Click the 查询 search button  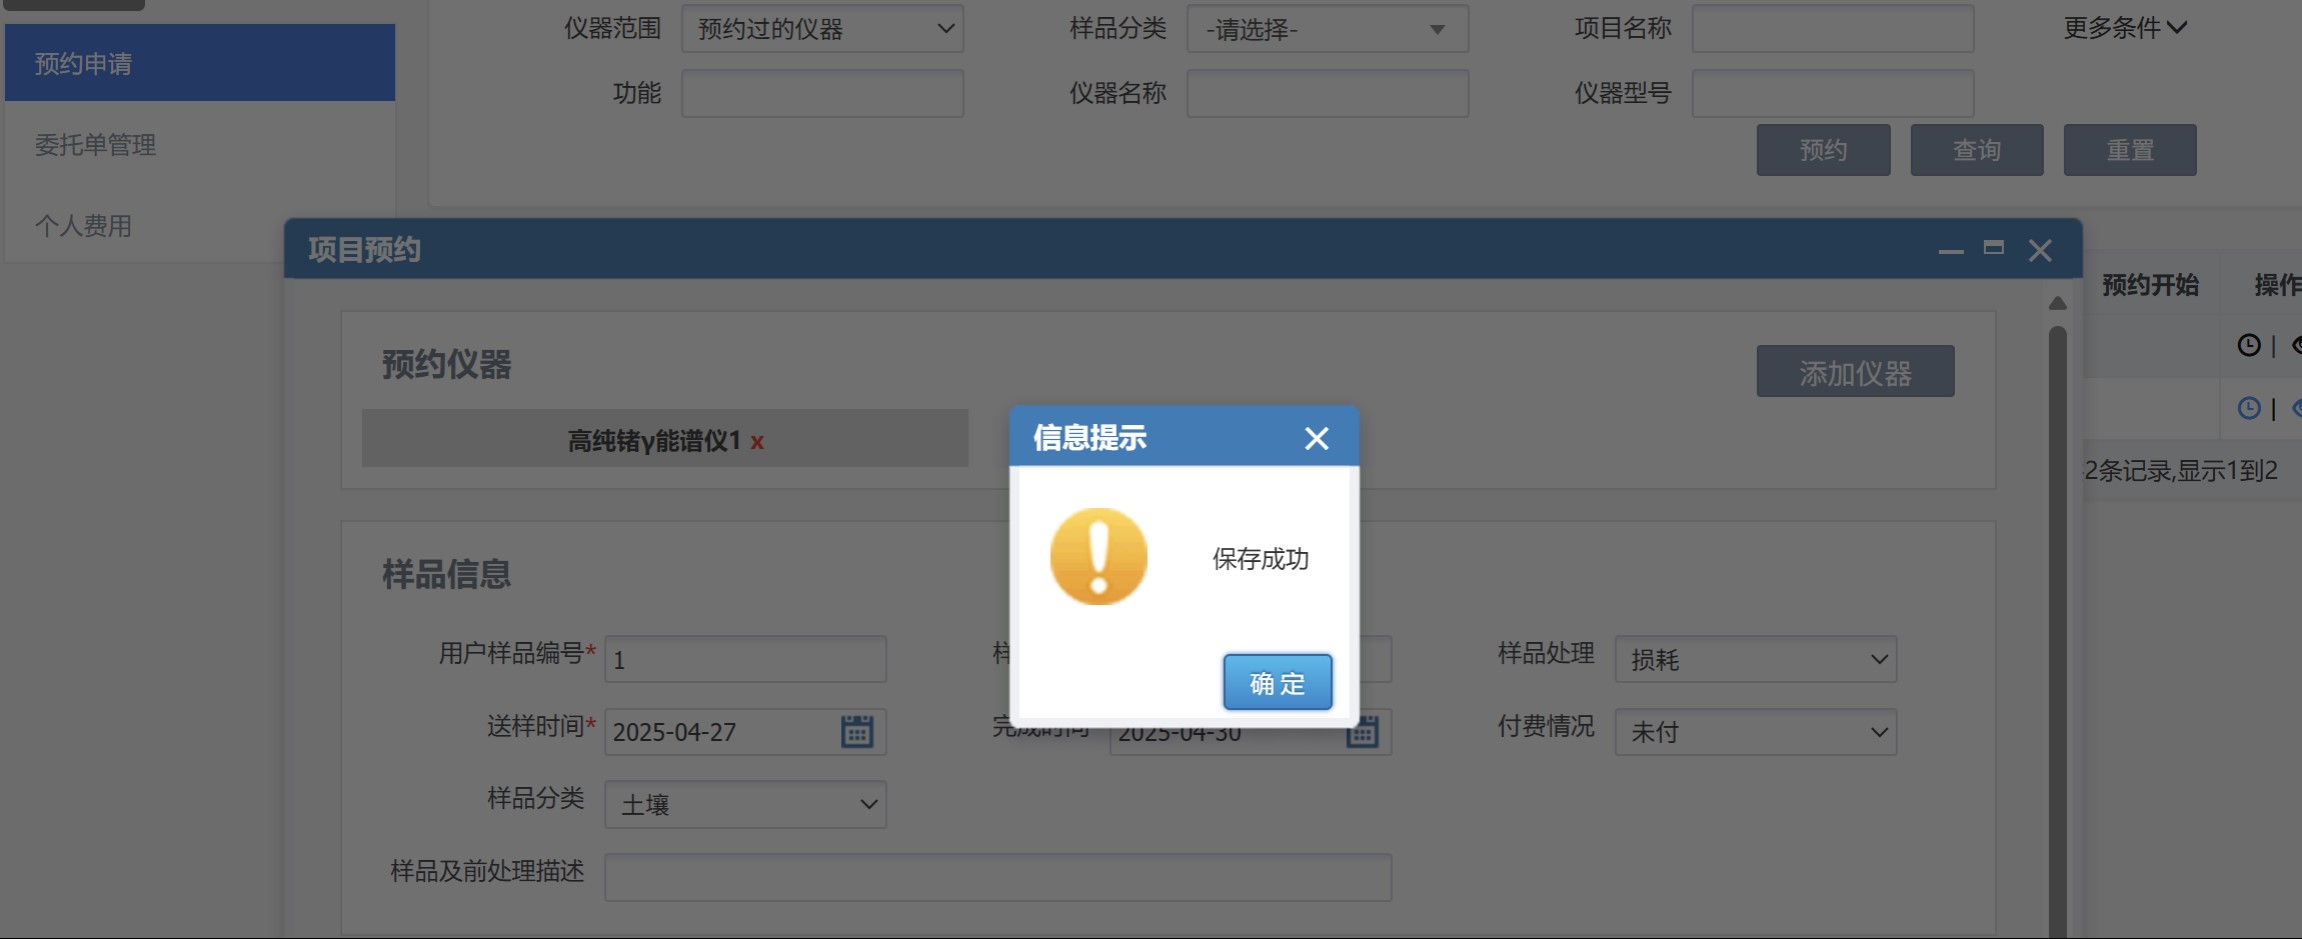tap(1976, 150)
